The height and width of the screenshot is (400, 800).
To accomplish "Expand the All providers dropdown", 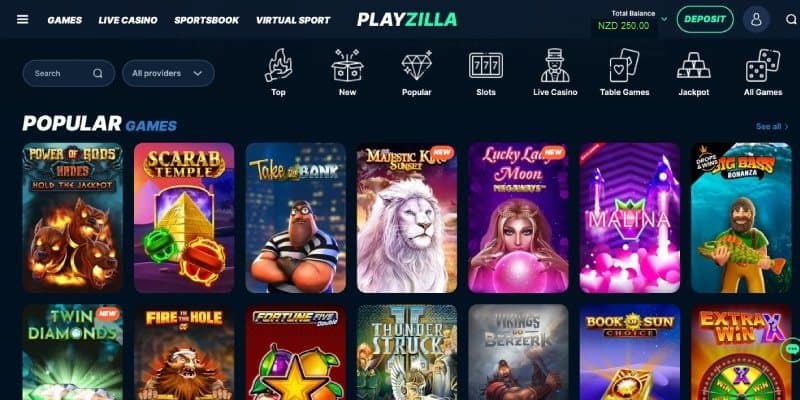I will 168,73.
